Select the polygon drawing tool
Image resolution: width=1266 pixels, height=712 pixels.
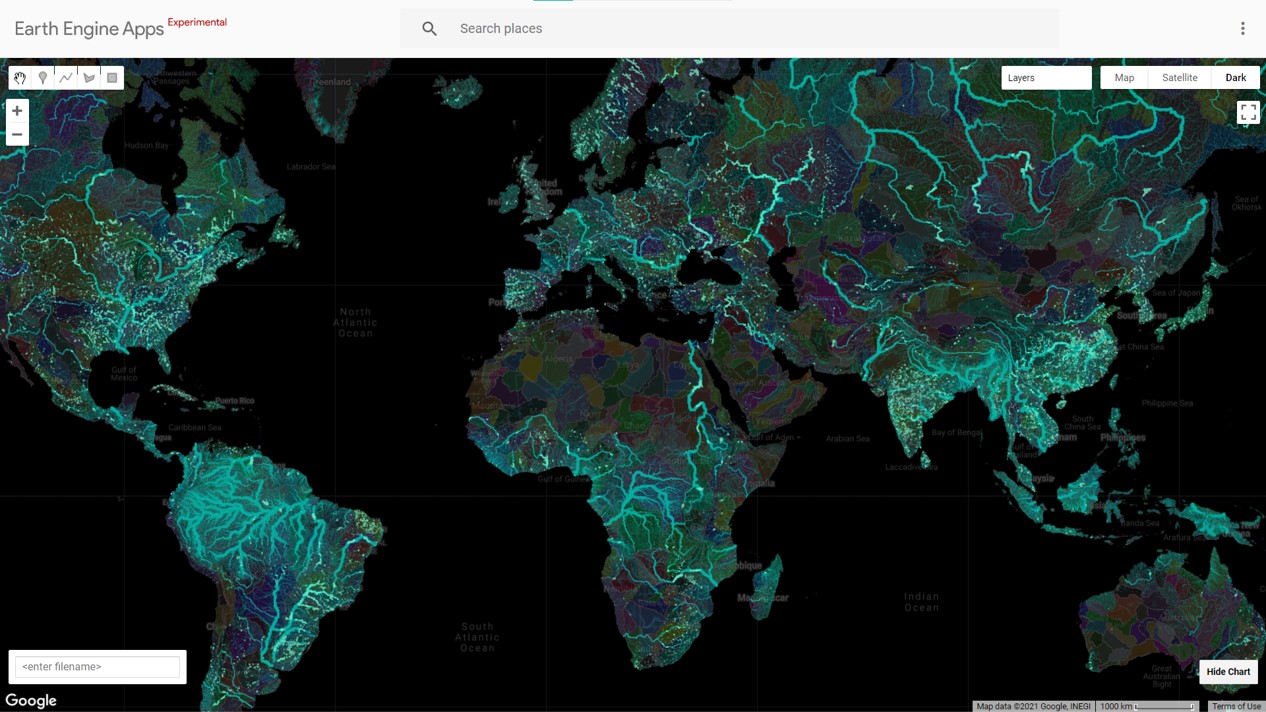click(x=89, y=77)
